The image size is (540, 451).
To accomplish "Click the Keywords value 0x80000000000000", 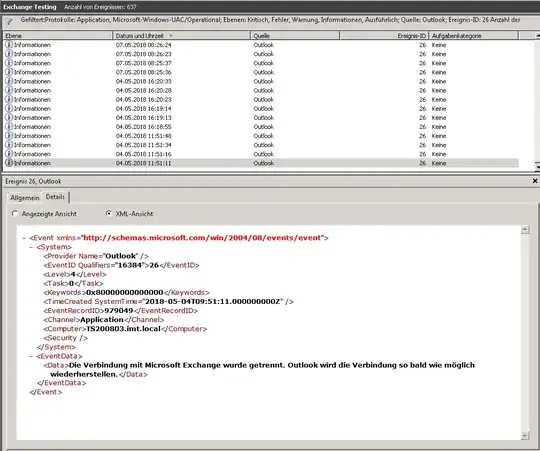I will pos(124,292).
